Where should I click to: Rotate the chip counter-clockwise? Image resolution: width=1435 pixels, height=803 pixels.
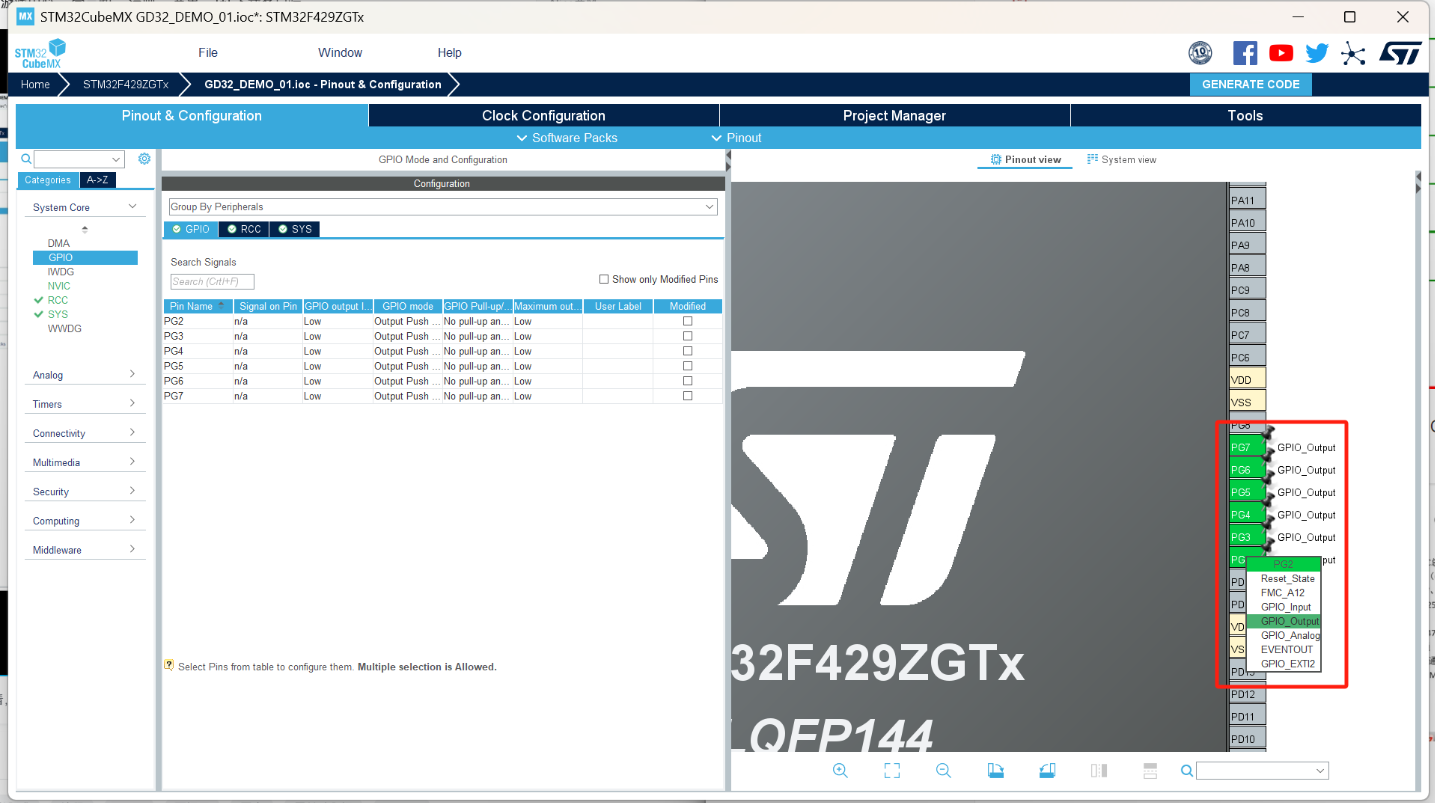(1047, 770)
